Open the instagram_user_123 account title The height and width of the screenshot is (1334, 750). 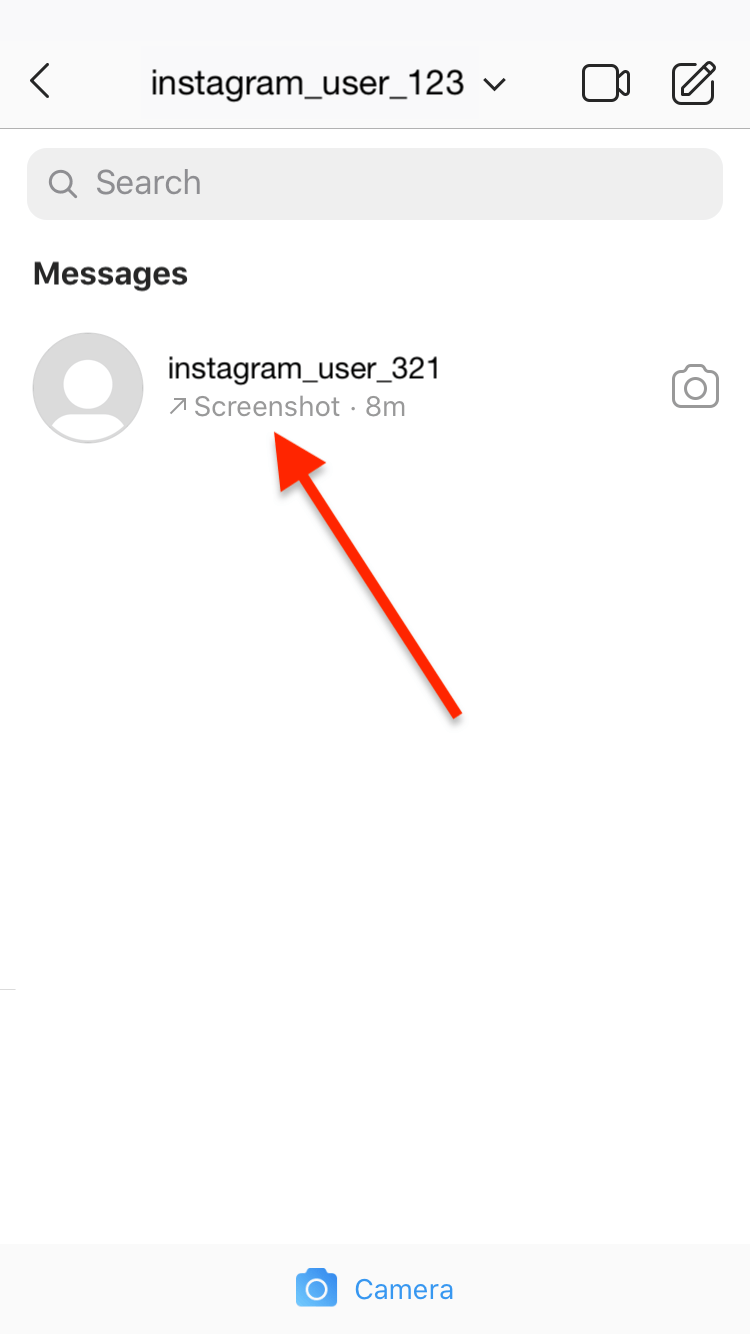pos(307,82)
